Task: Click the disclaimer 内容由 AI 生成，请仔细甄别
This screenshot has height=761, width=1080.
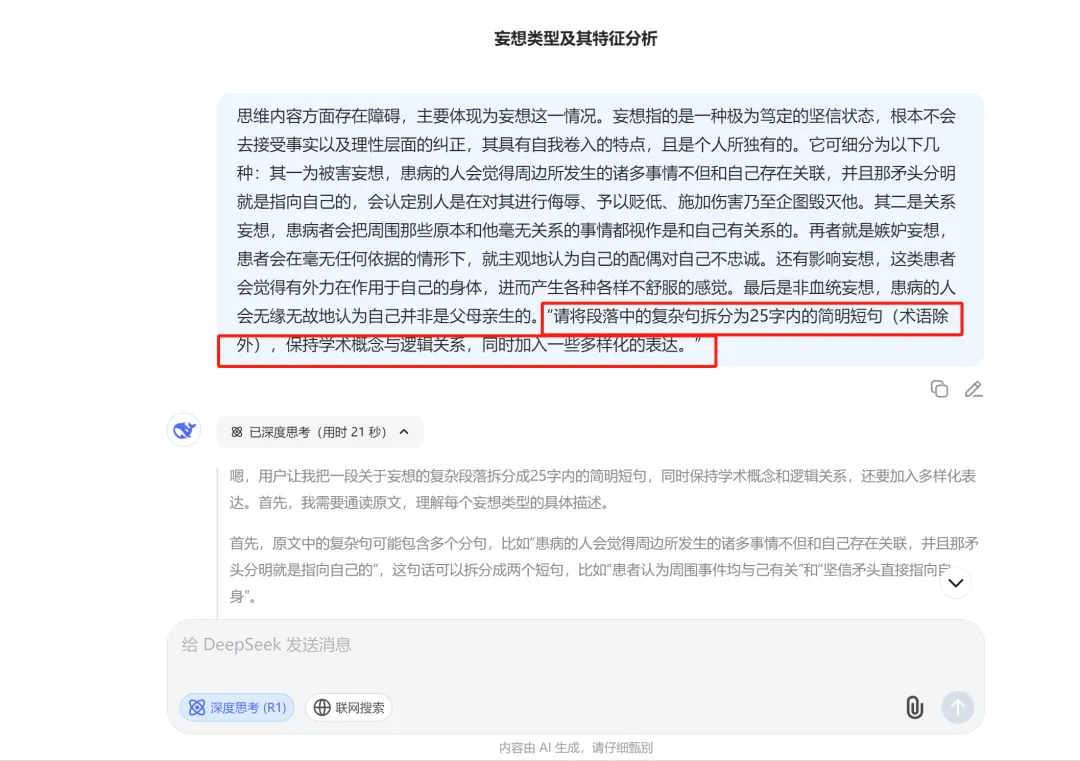Action: pos(576,747)
